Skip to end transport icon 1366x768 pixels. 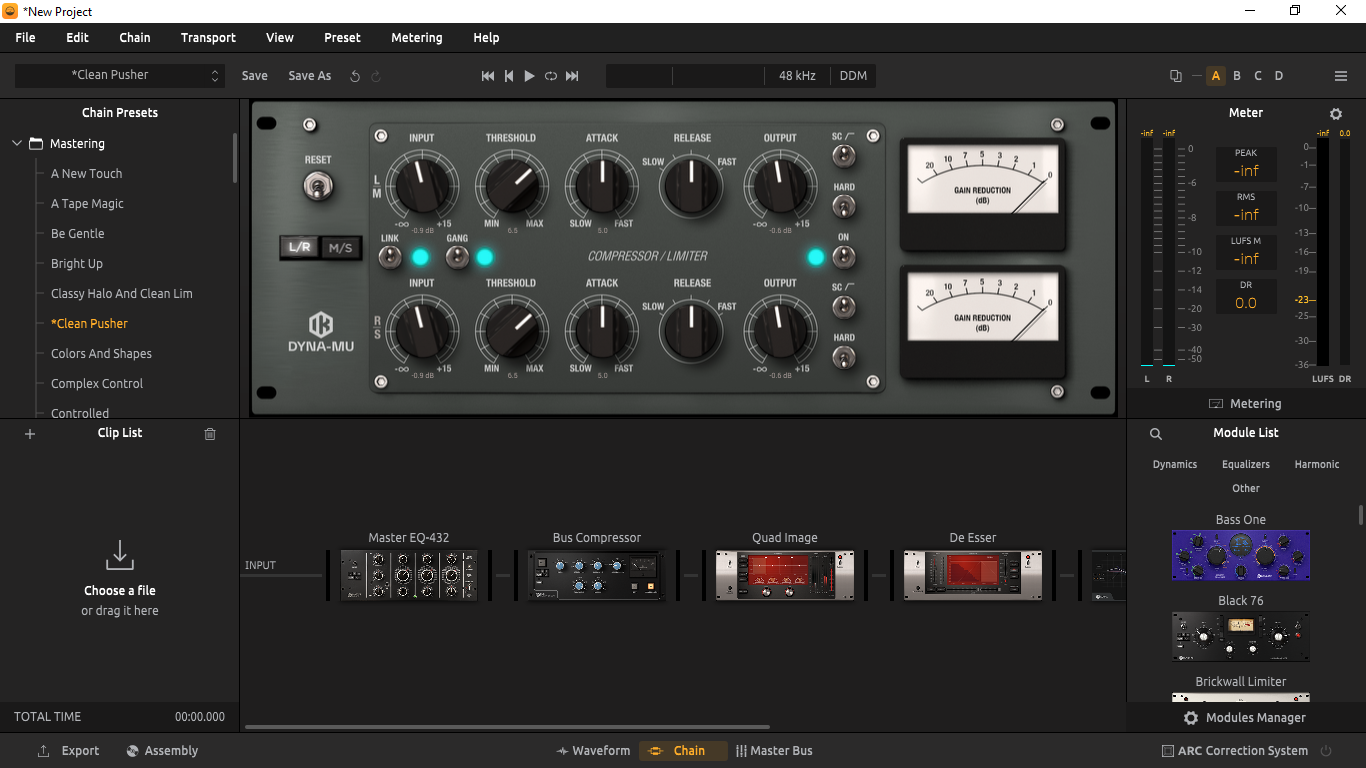tap(572, 76)
